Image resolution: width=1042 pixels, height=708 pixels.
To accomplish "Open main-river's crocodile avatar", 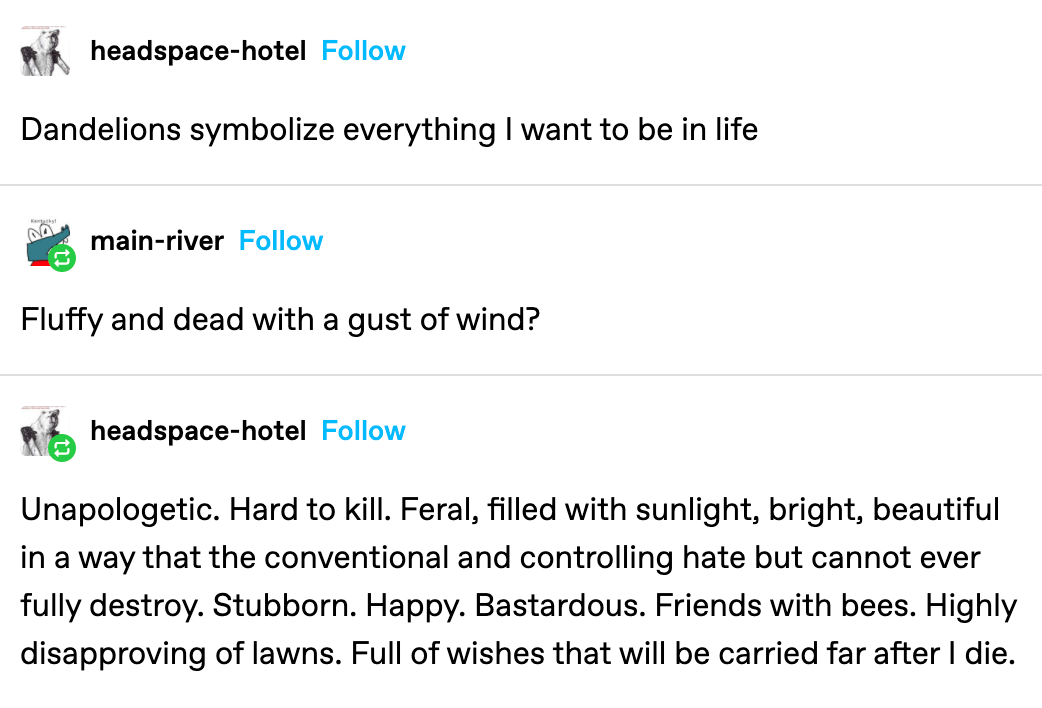I will coord(45,241).
